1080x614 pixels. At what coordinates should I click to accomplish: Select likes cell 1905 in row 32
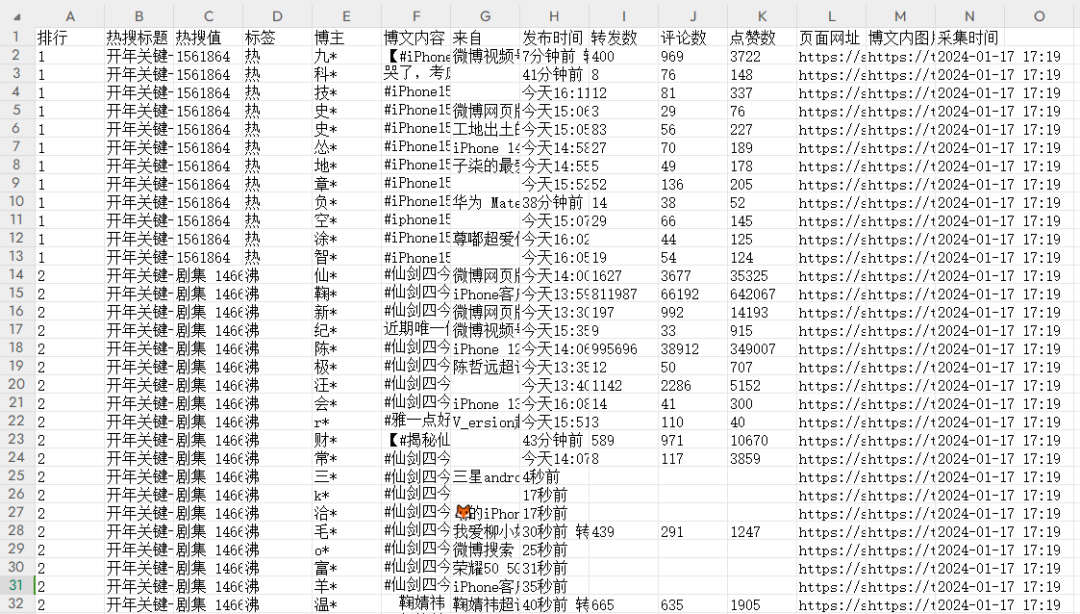pyautogui.click(x=762, y=605)
